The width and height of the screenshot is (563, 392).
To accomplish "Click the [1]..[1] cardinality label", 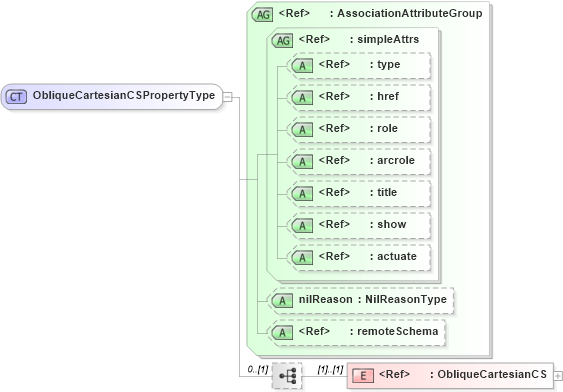I will [x=330, y=369].
